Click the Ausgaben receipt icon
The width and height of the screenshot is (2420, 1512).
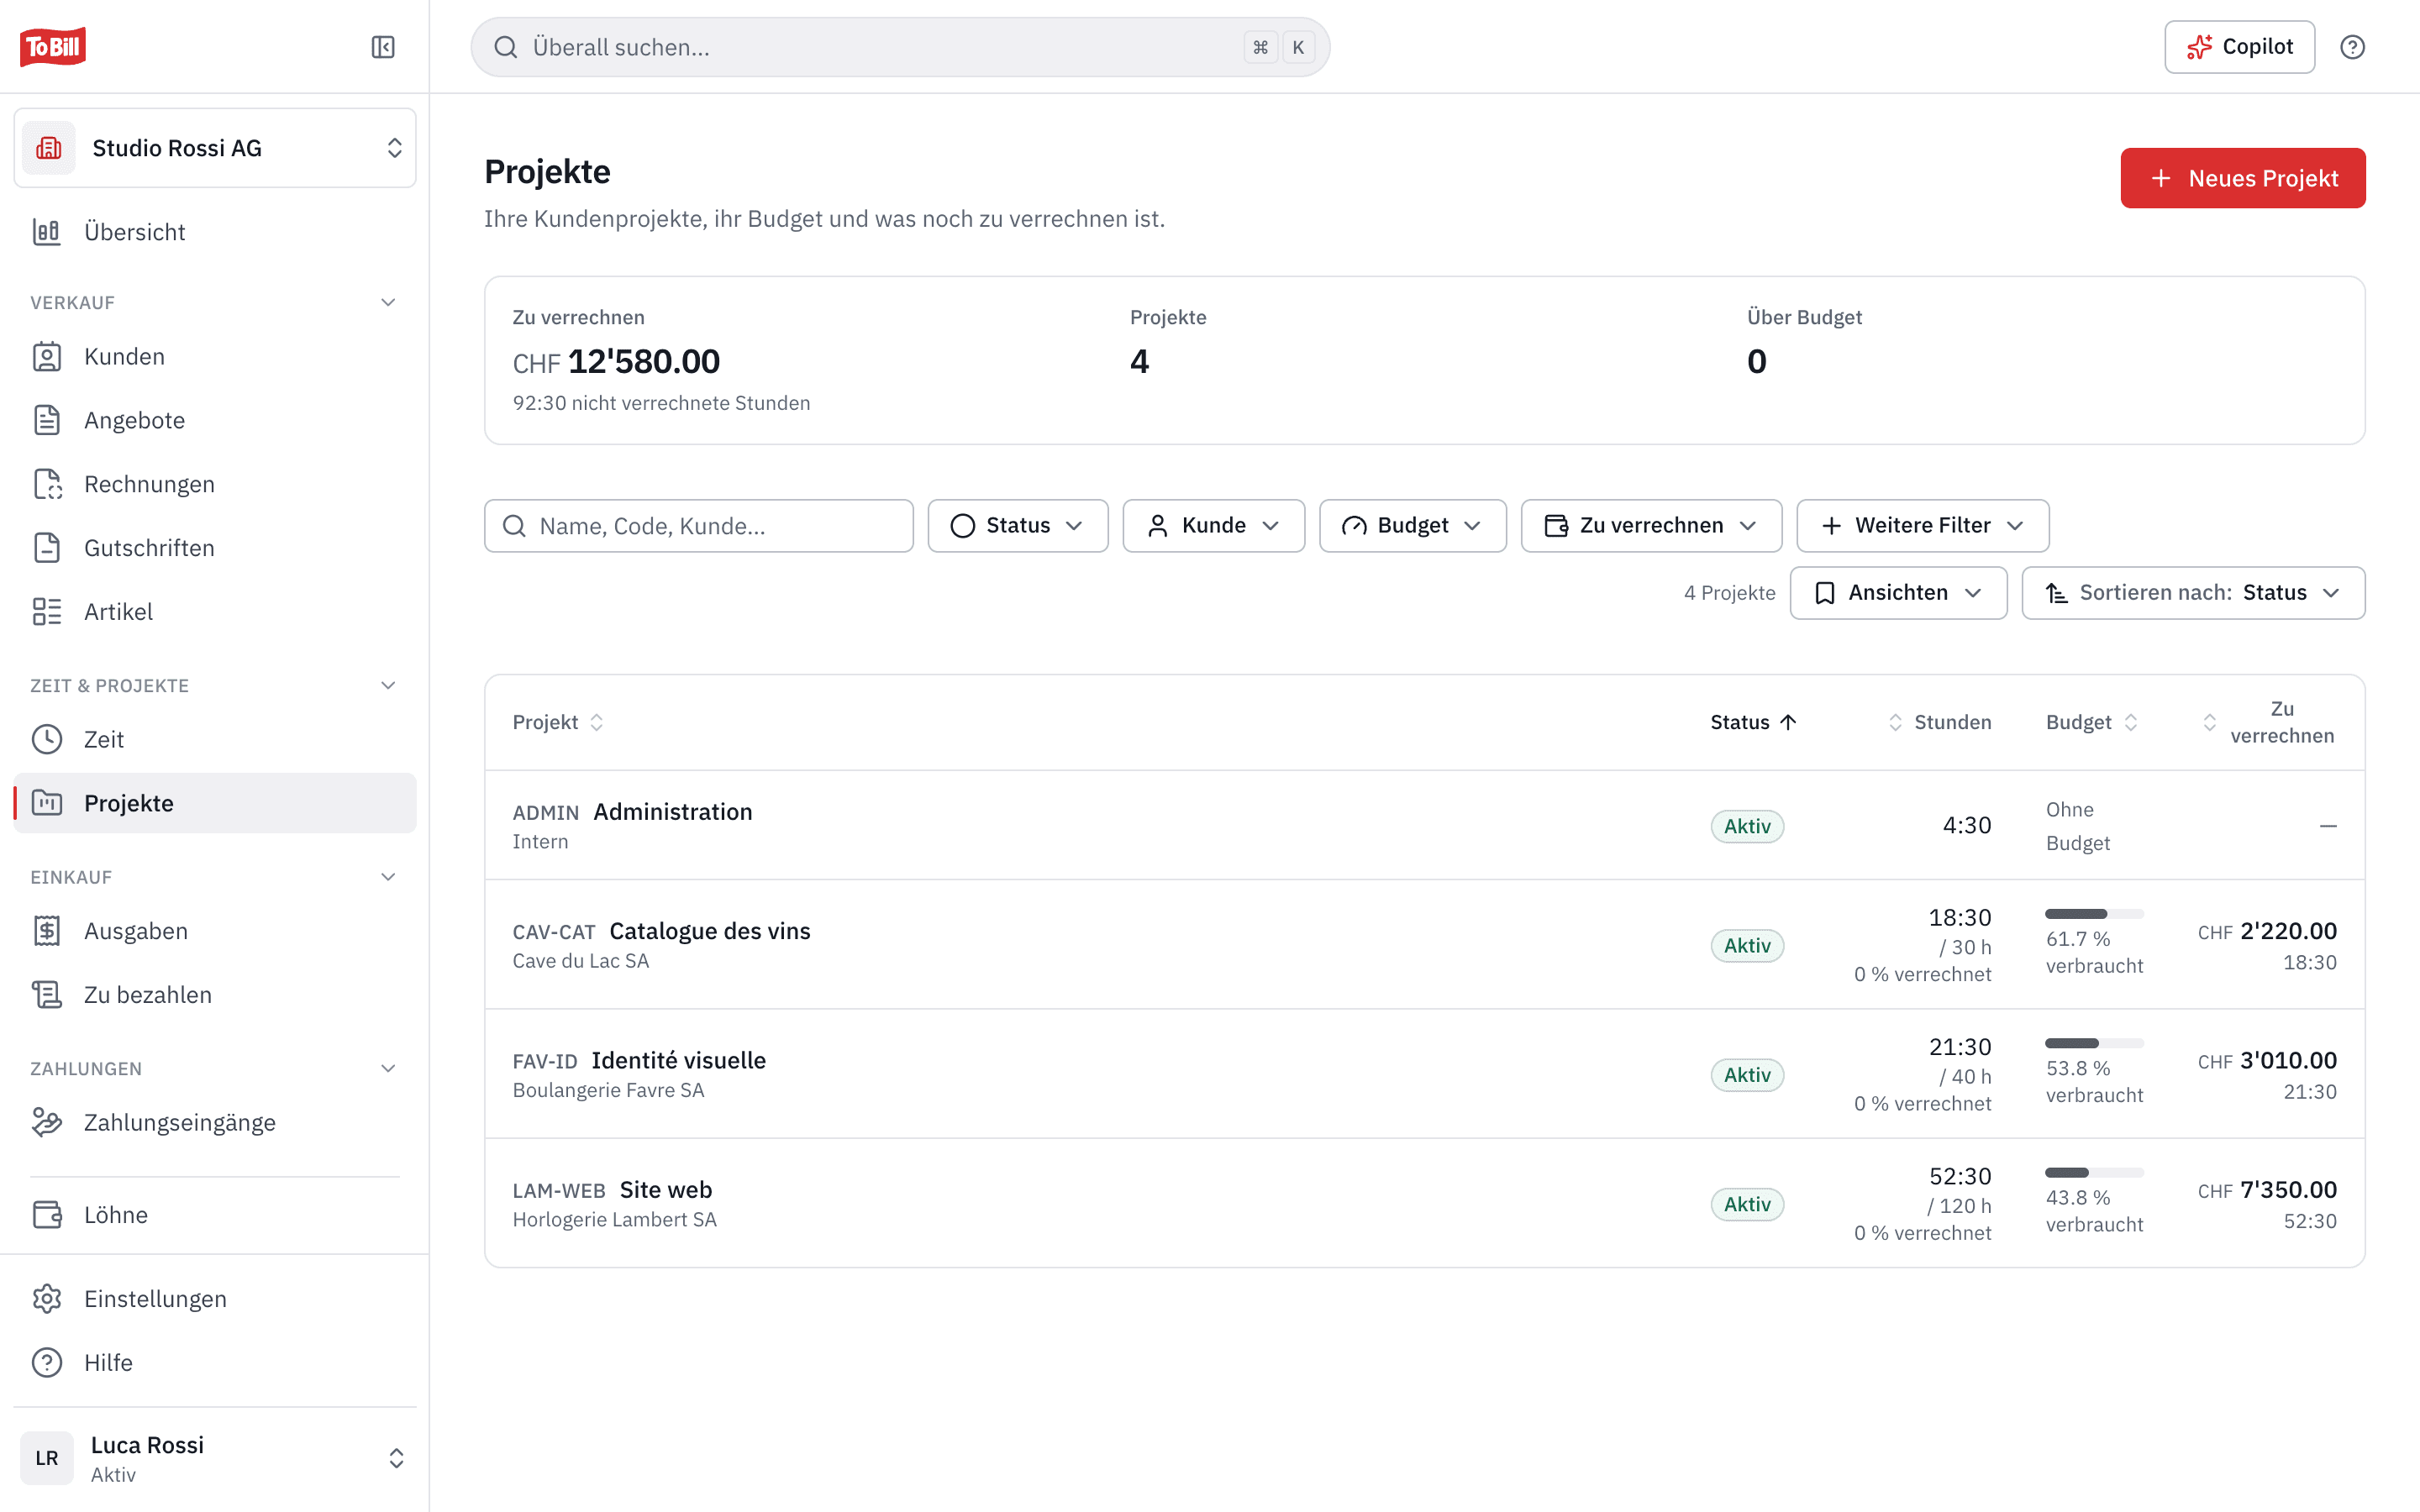point(47,931)
